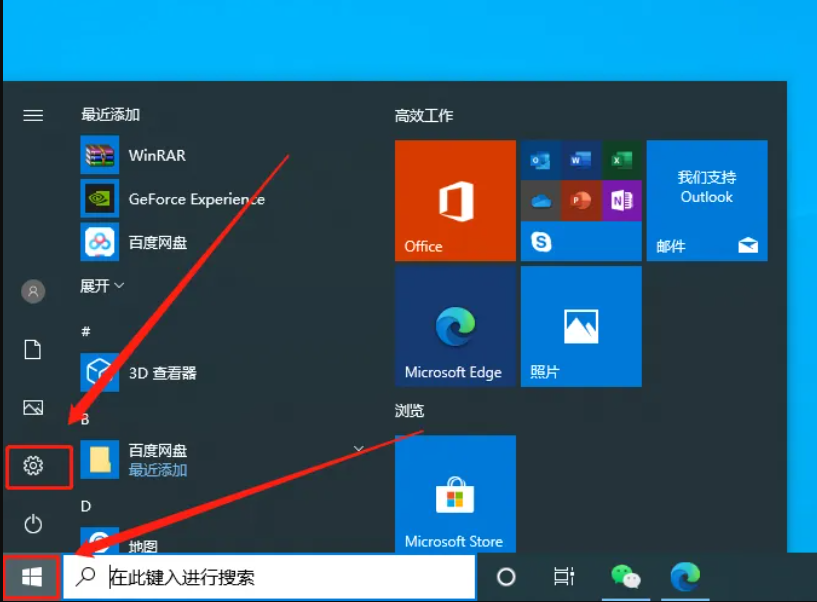The height and width of the screenshot is (602, 817).
Task: Open Settings gear icon
Action: coord(33,465)
